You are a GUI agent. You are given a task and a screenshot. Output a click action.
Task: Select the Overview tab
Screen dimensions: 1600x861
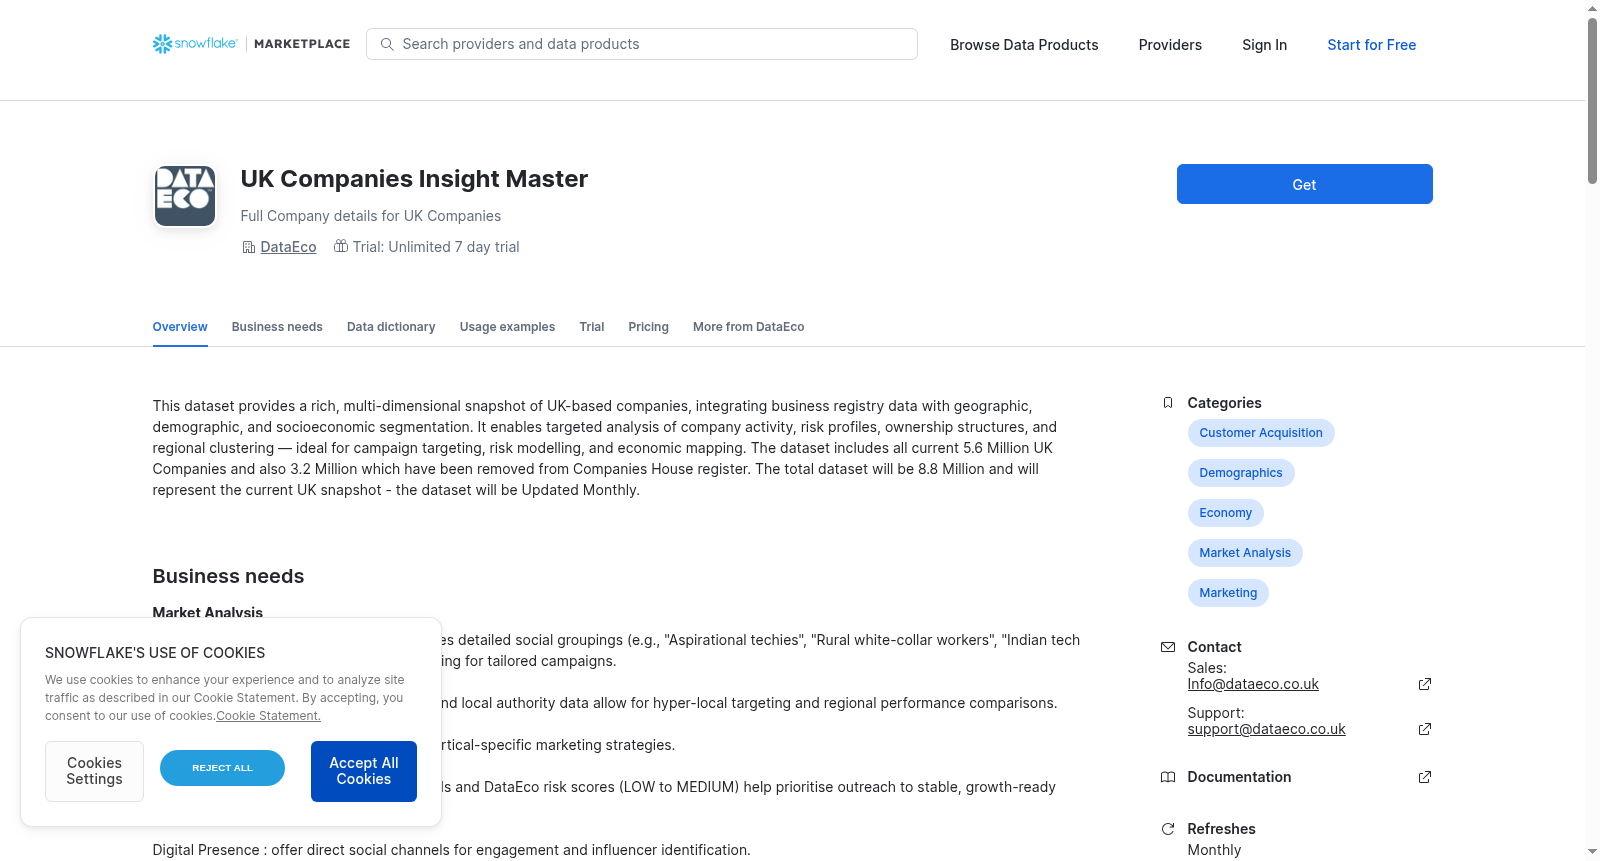click(180, 327)
